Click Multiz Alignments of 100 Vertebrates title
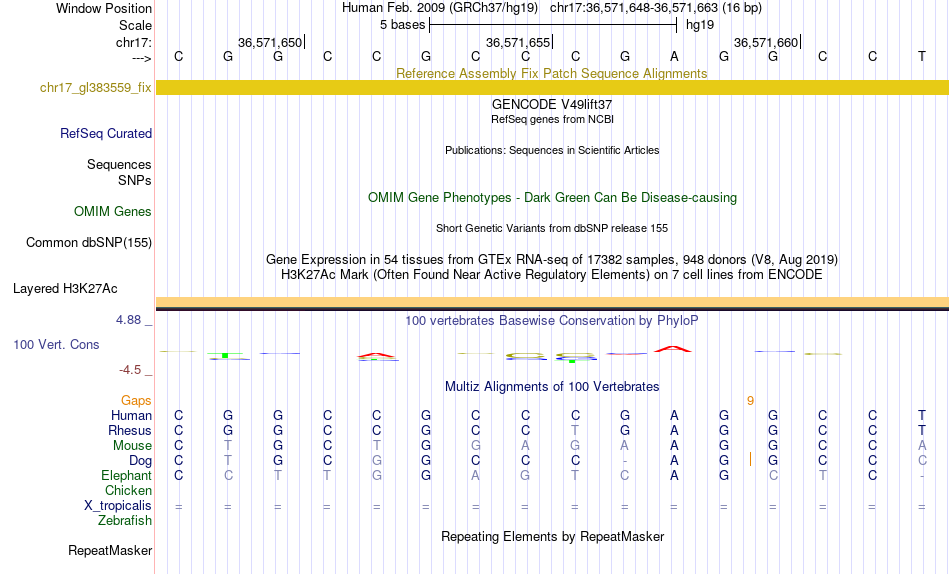The width and height of the screenshot is (950, 574). [552, 387]
